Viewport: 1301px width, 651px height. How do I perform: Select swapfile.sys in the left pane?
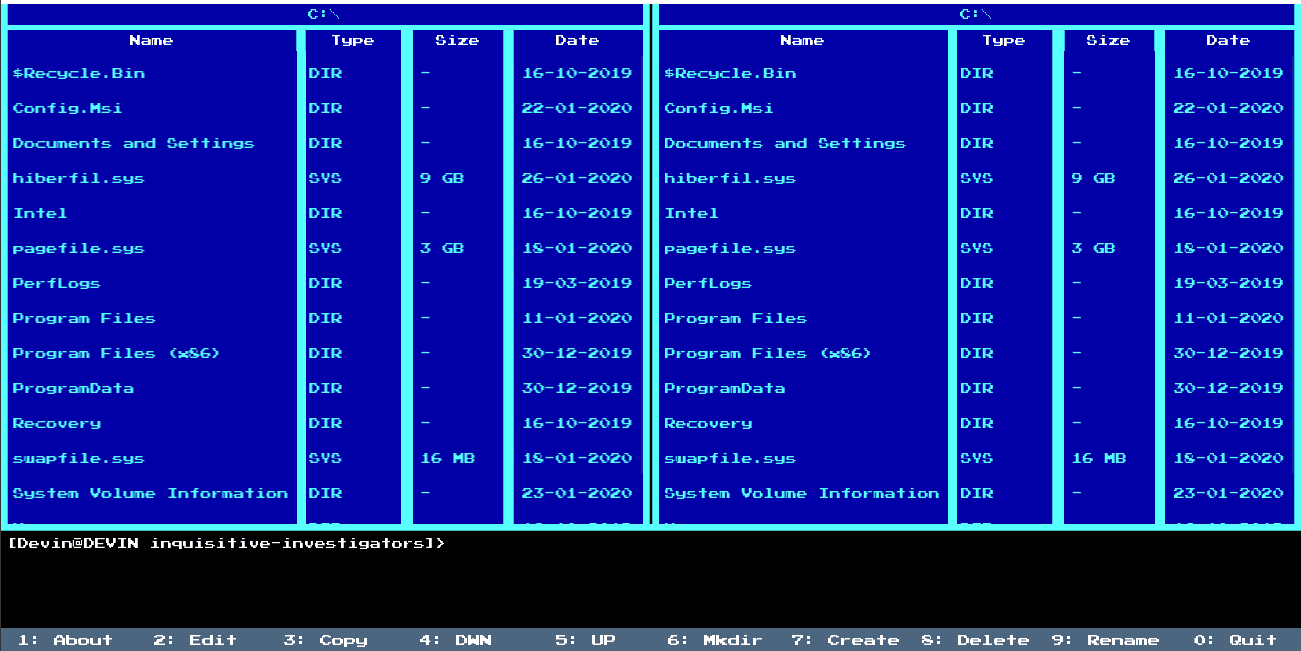79,458
